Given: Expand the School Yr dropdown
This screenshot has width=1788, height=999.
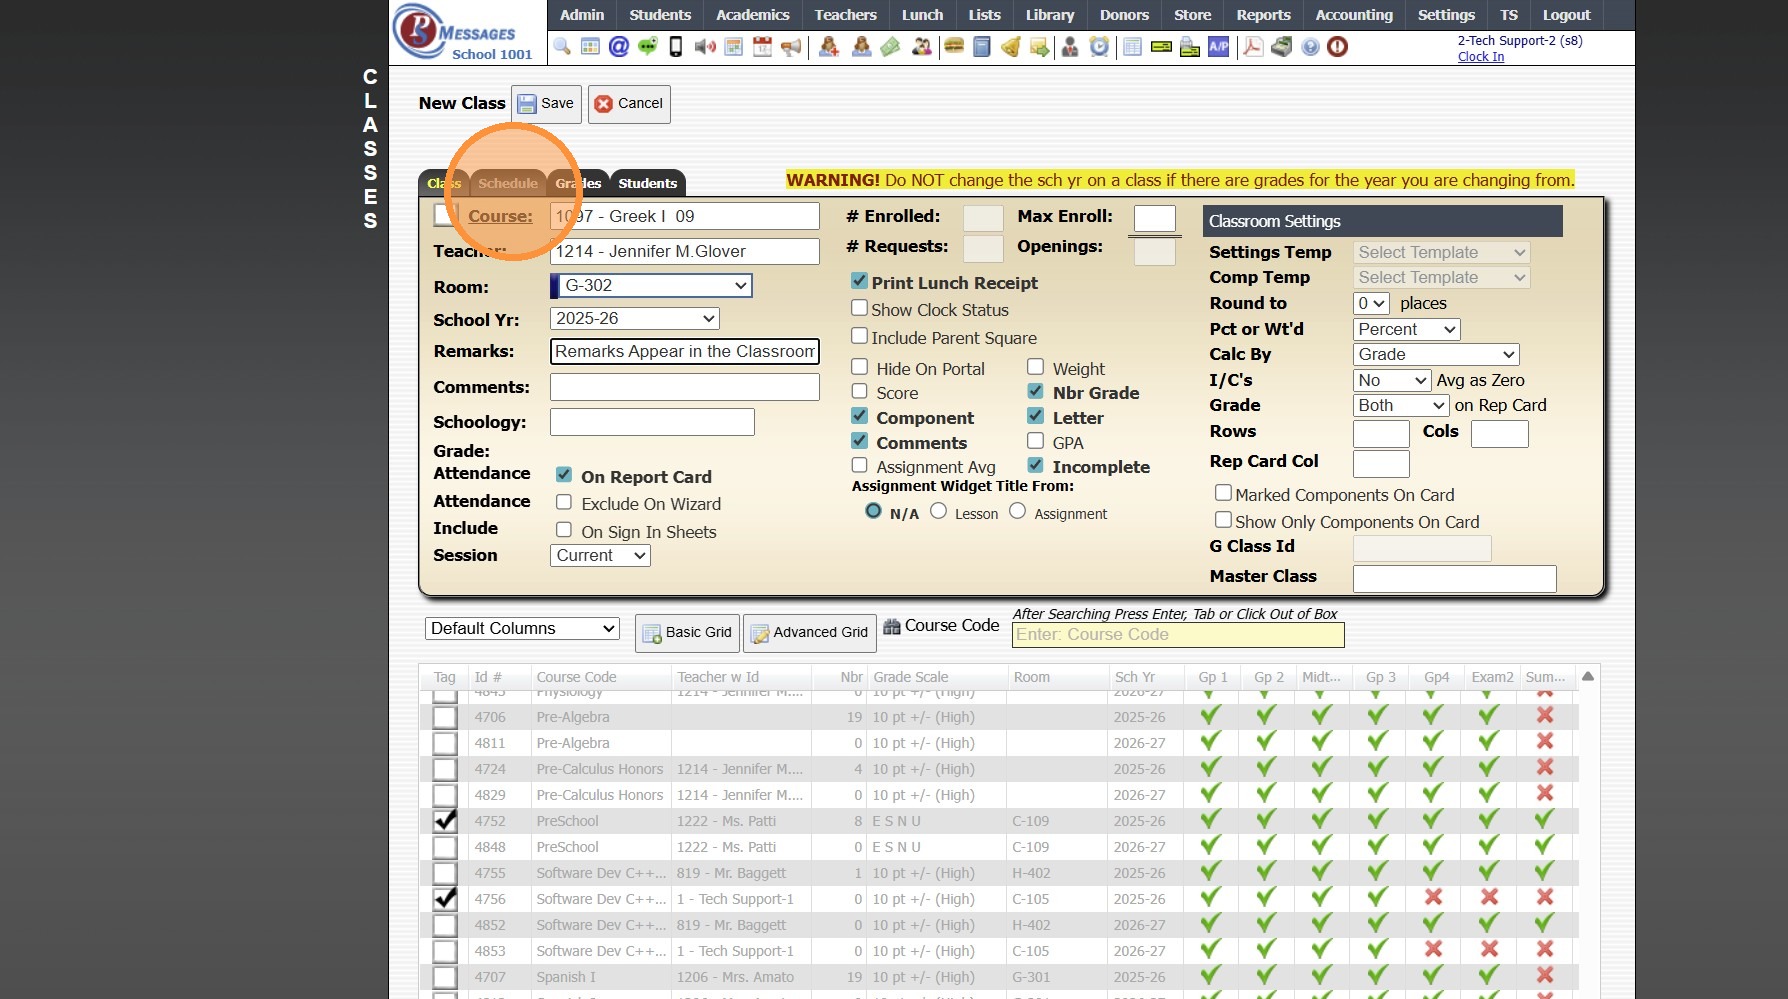Looking at the screenshot, I should click(635, 319).
